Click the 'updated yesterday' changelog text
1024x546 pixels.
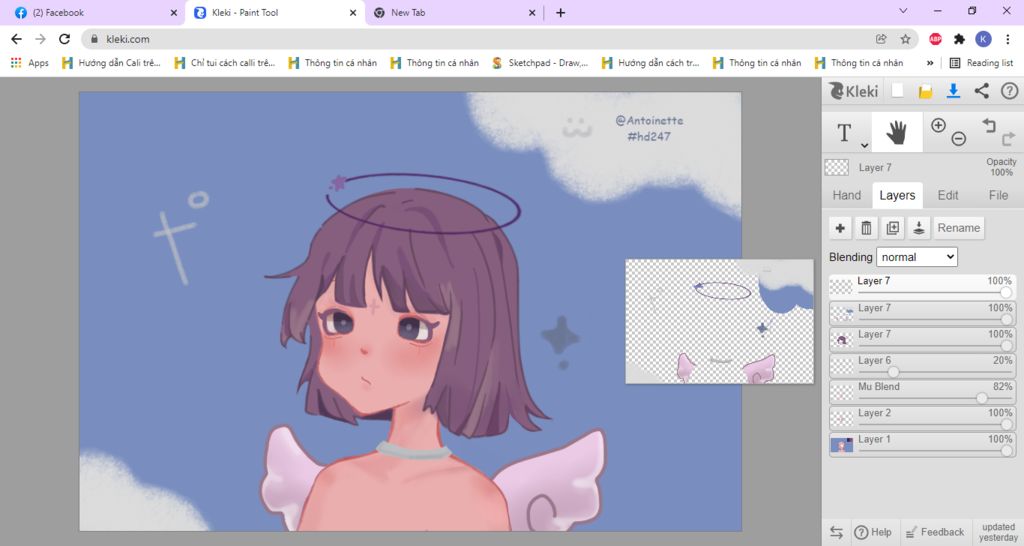pos(998,532)
